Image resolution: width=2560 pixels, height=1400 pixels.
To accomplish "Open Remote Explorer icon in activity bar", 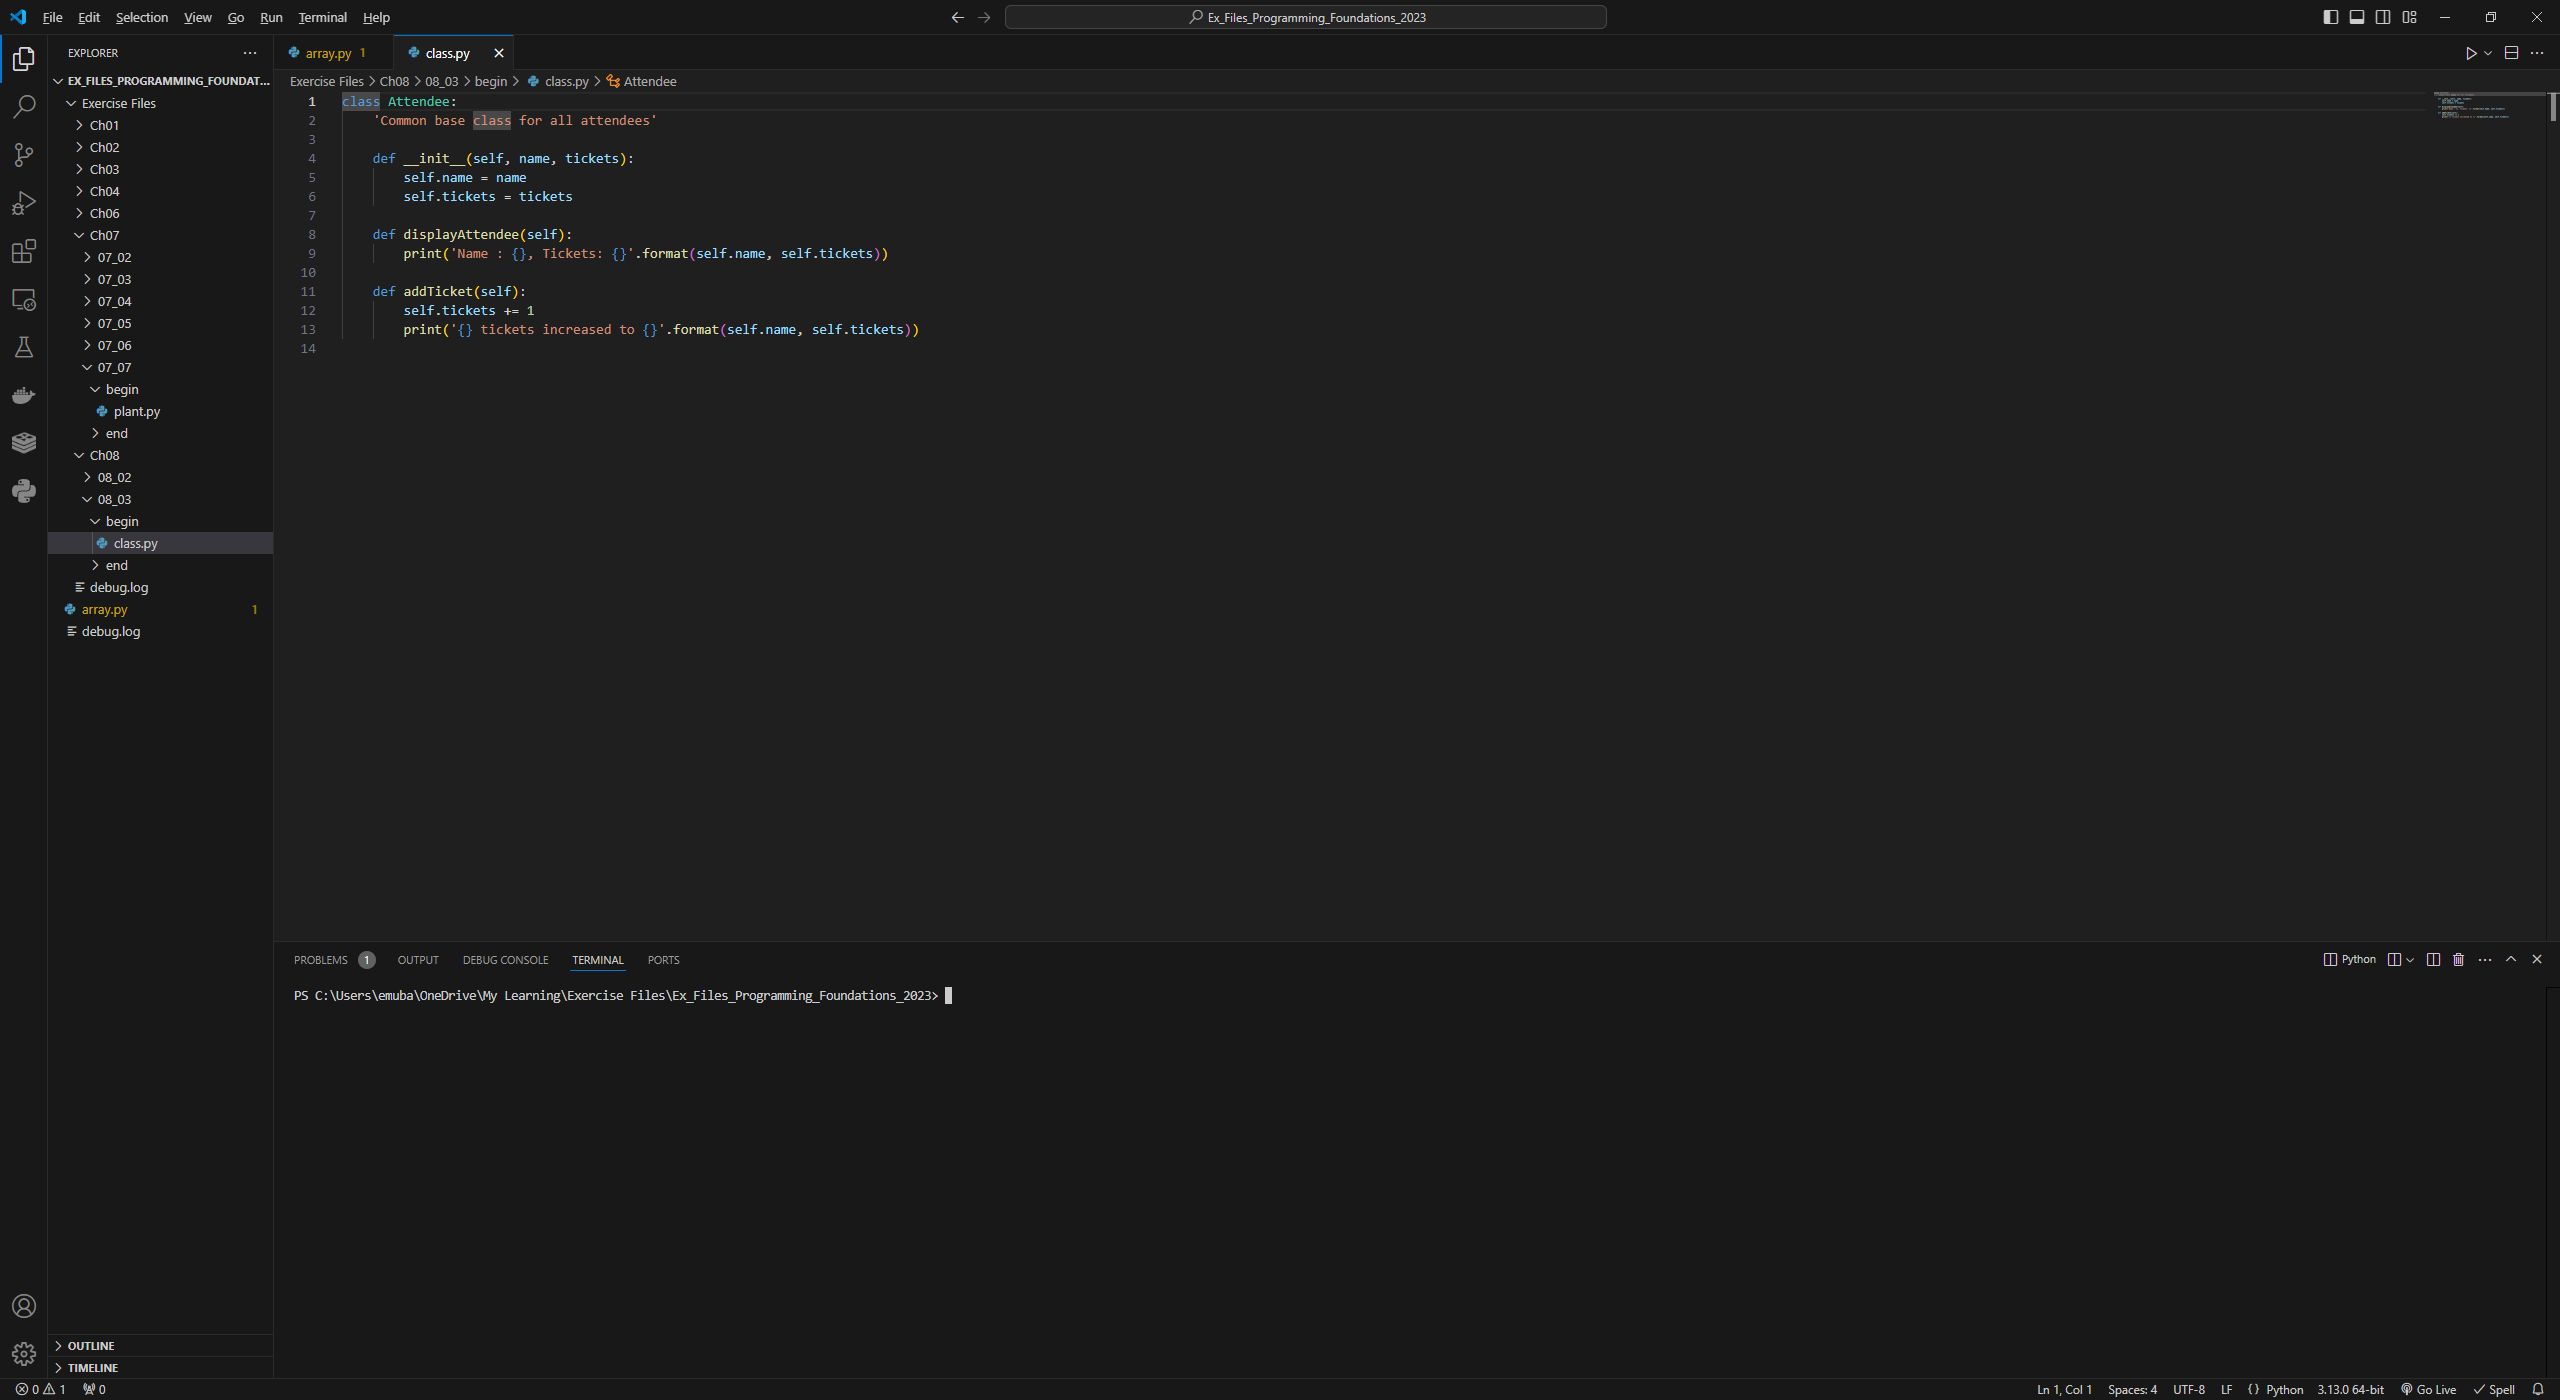I will point(24,299).
